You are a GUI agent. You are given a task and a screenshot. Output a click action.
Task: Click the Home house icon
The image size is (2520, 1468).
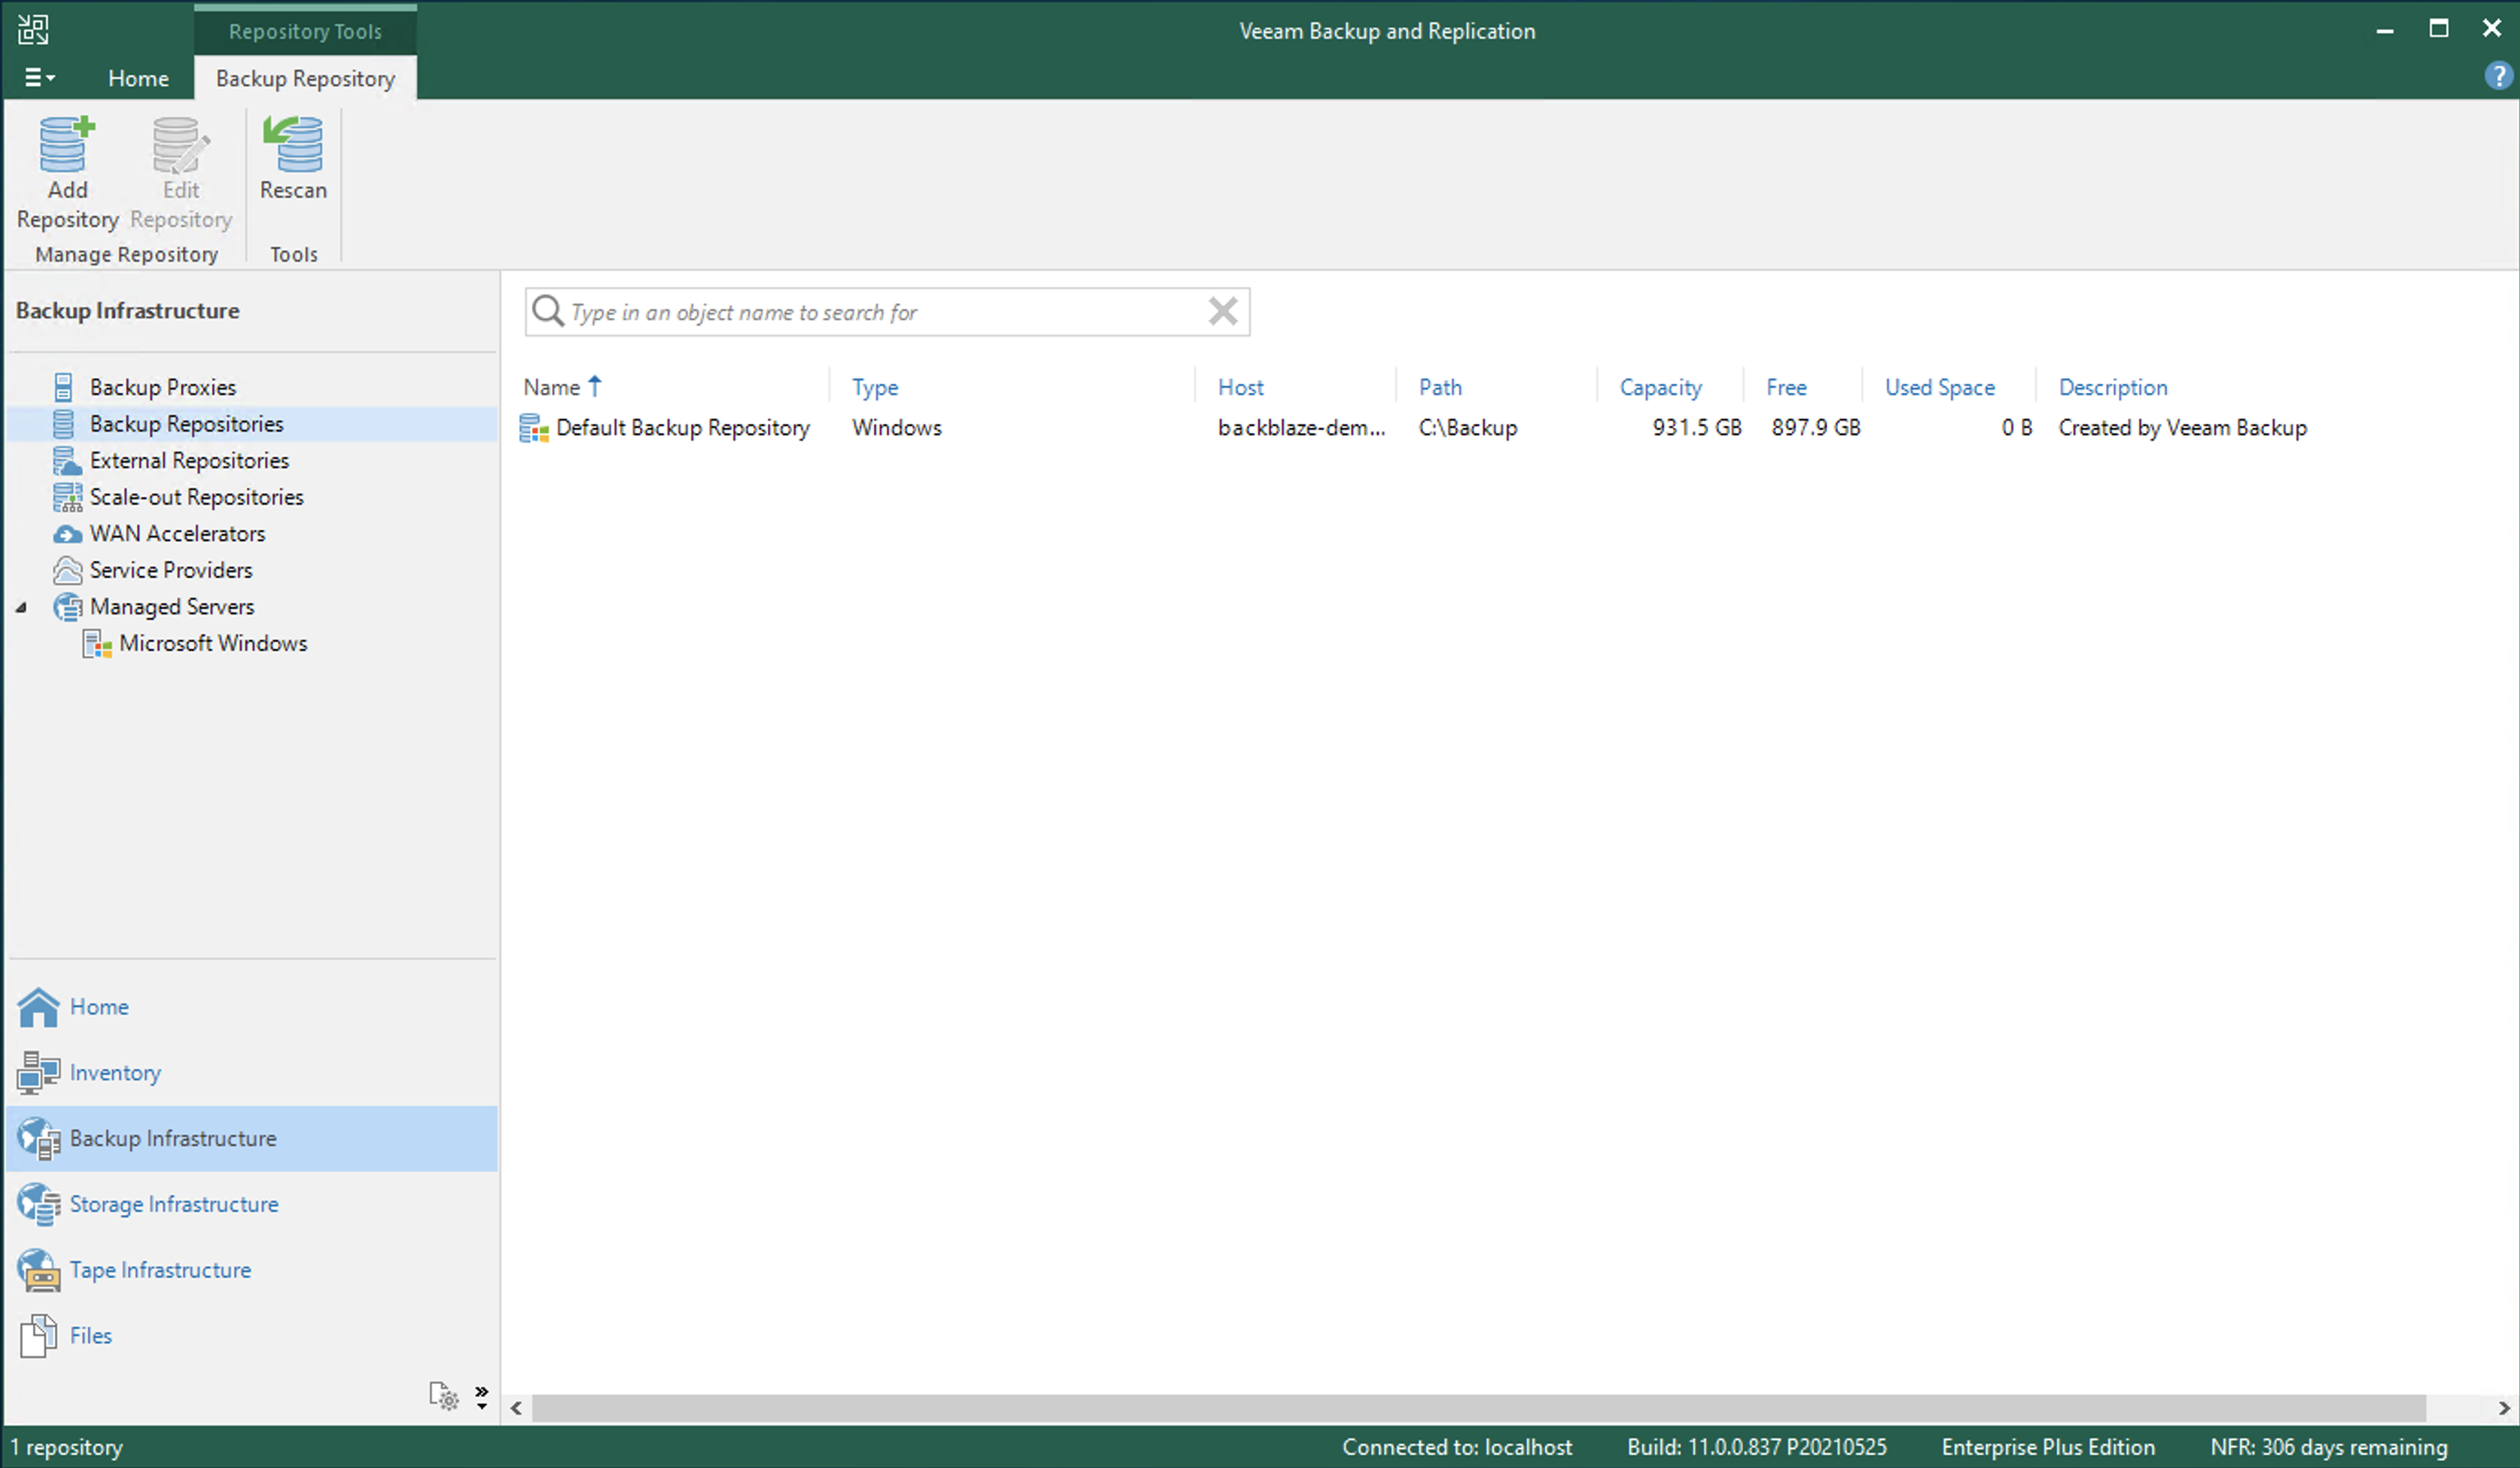click(38, 1007)
